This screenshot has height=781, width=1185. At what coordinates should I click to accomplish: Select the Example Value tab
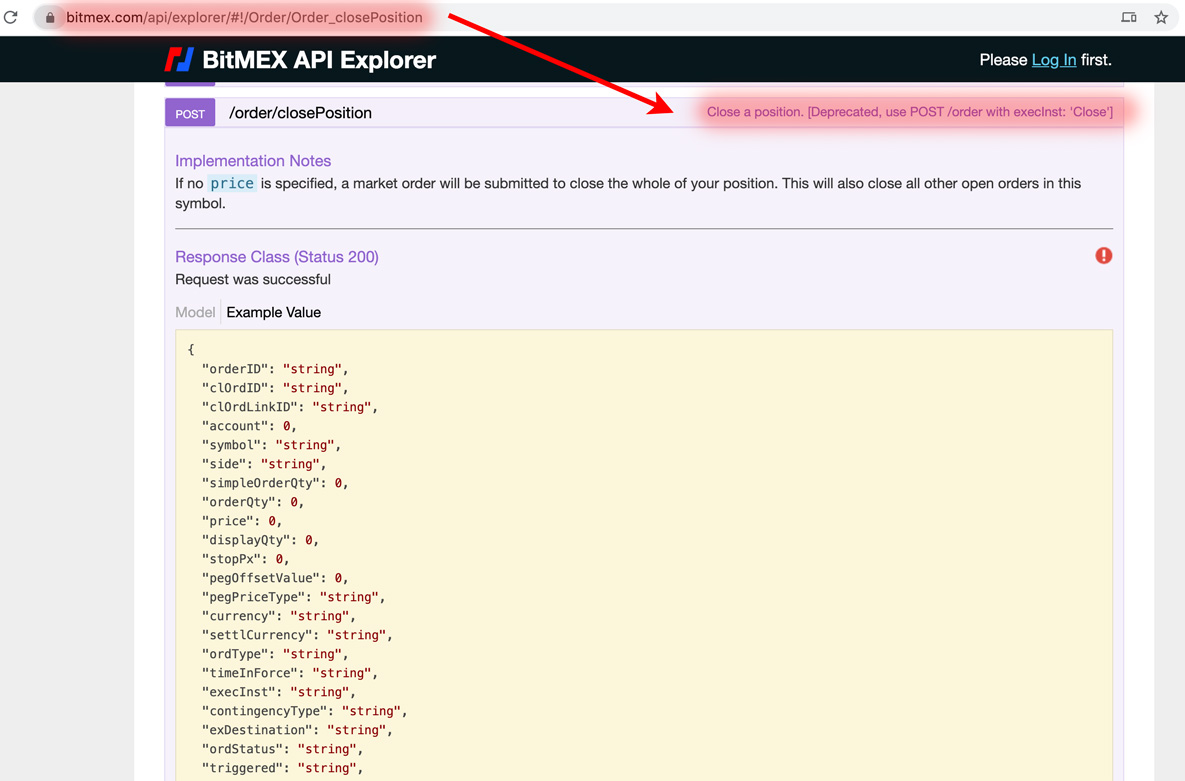(x=273, y=312)
